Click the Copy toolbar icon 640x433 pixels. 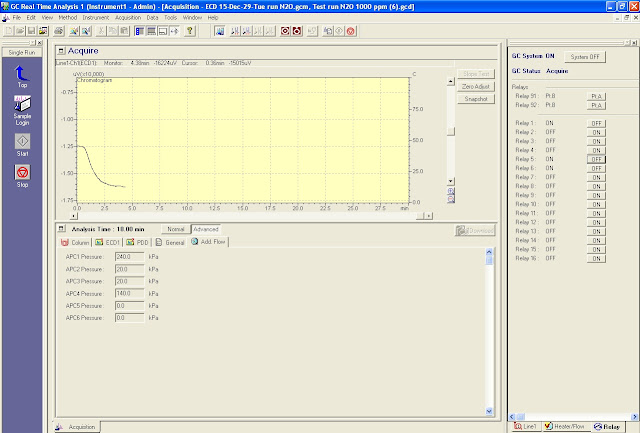click(x=113, y=31)
